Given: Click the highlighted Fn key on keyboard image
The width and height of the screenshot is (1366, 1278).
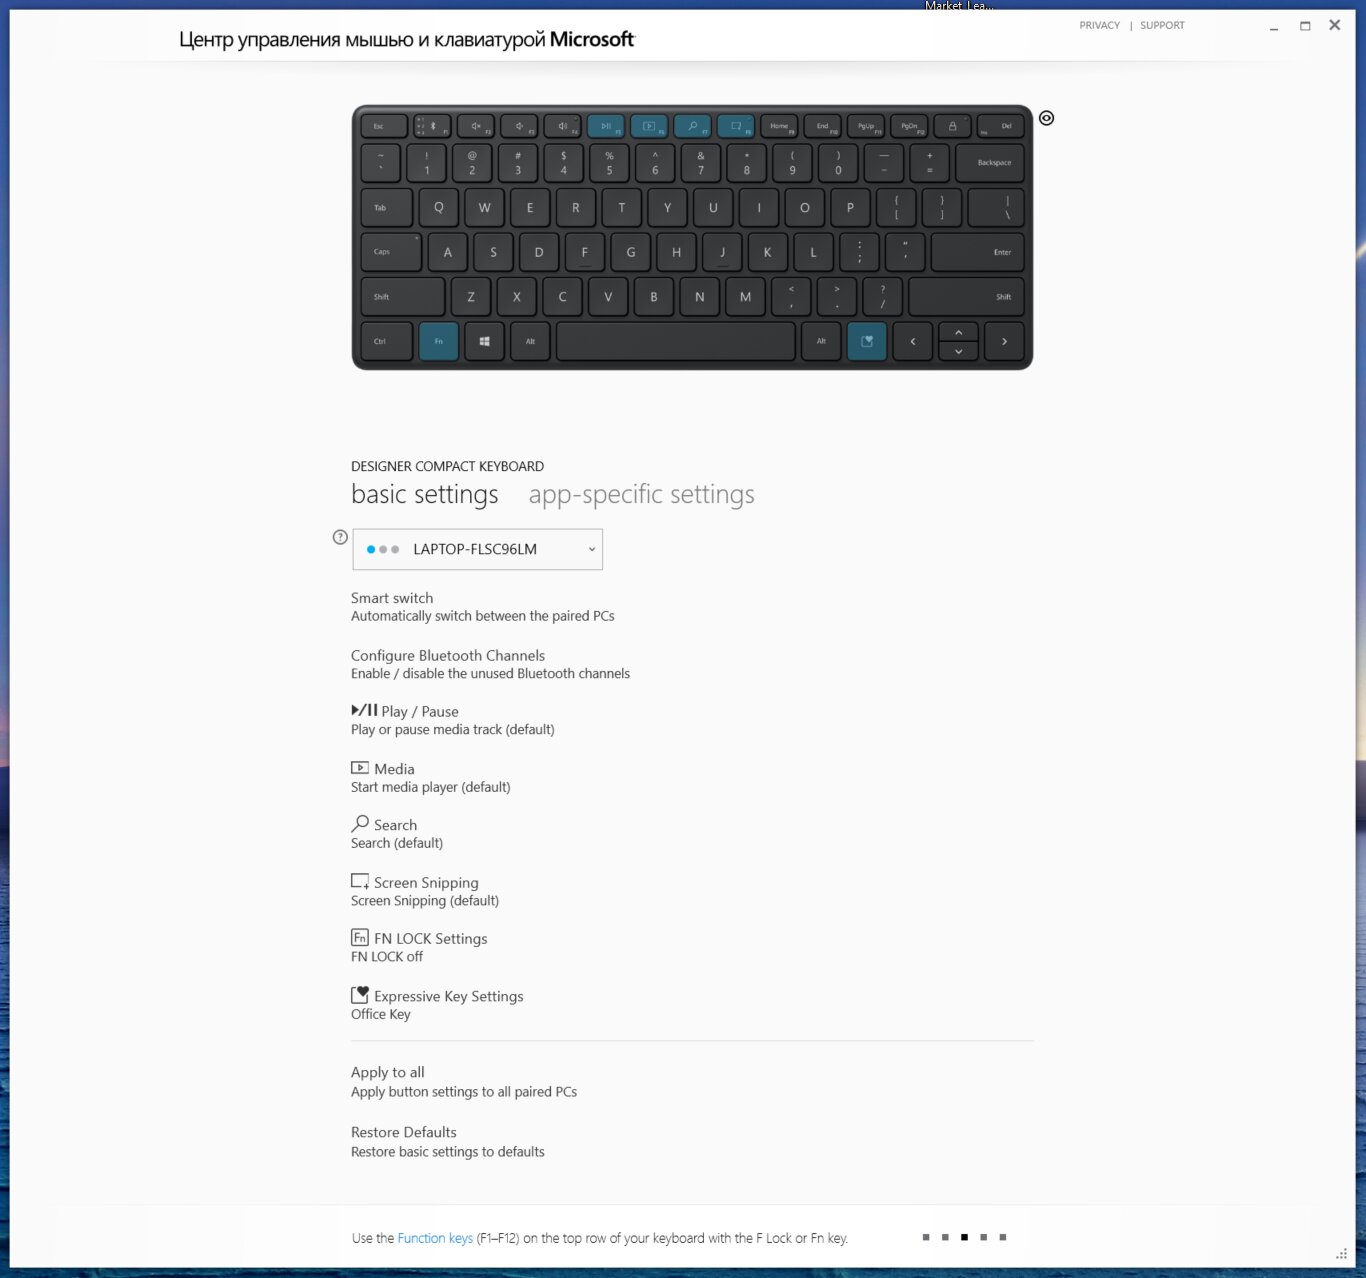Looking at the screenshot, I should (x=439, y=341).
